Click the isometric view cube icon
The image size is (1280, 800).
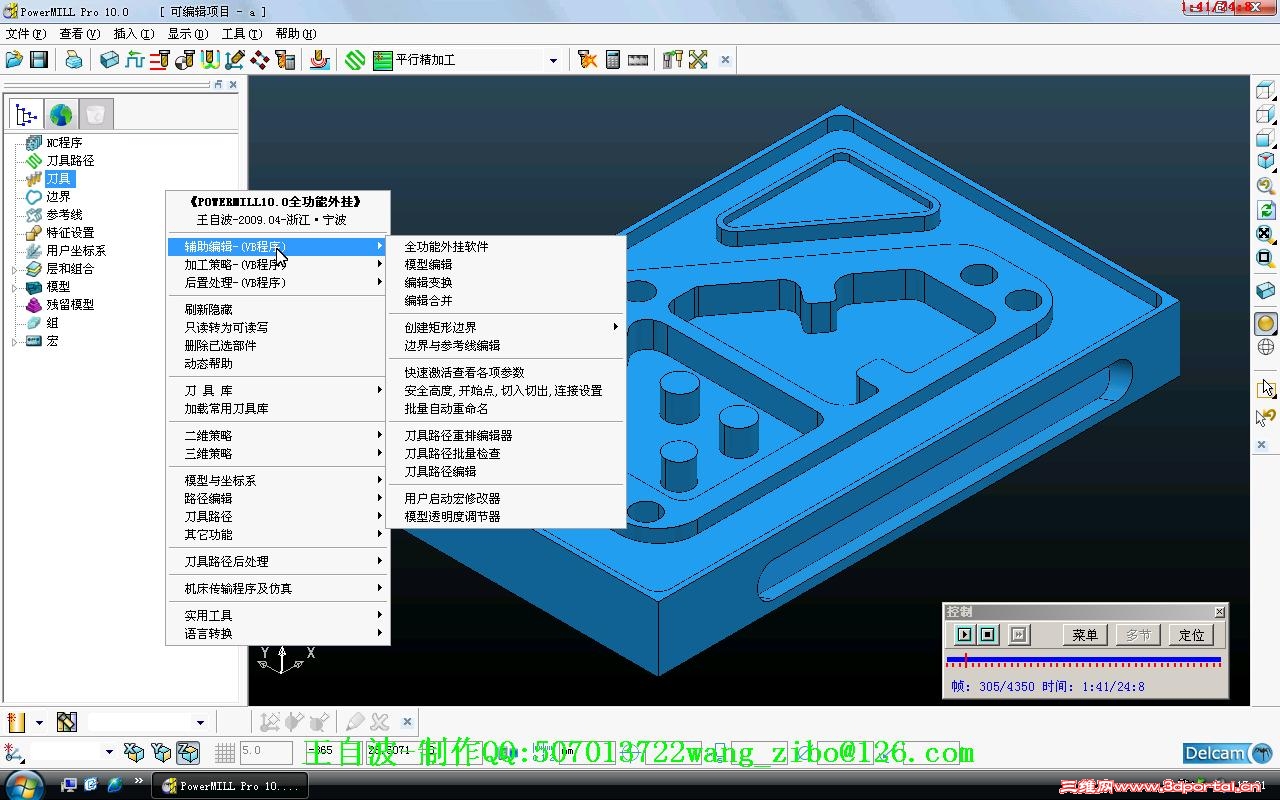click(x=1266, y=161)
